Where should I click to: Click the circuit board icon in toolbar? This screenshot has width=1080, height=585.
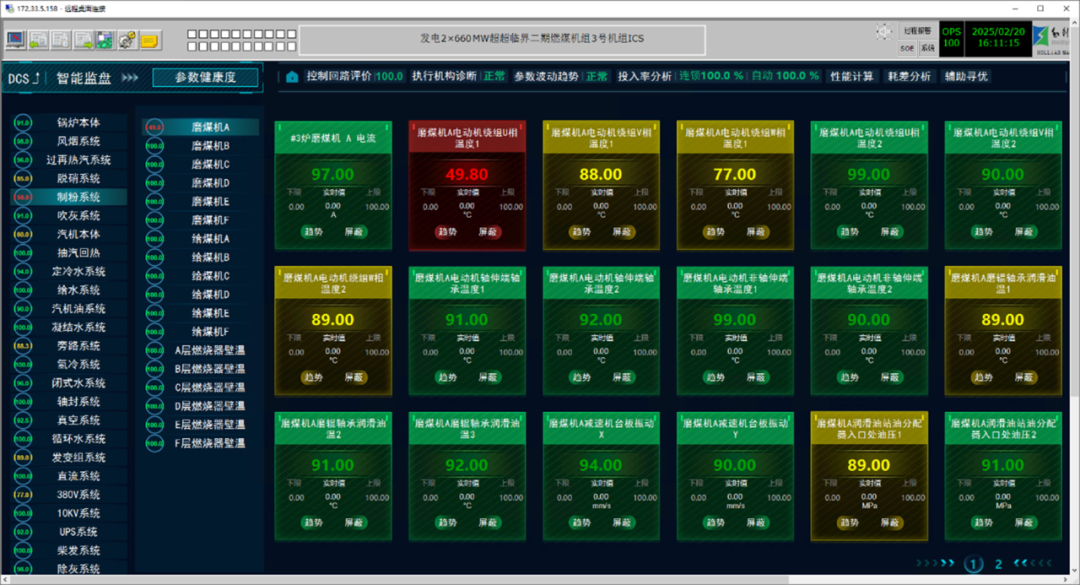click(x=105, y=40)
